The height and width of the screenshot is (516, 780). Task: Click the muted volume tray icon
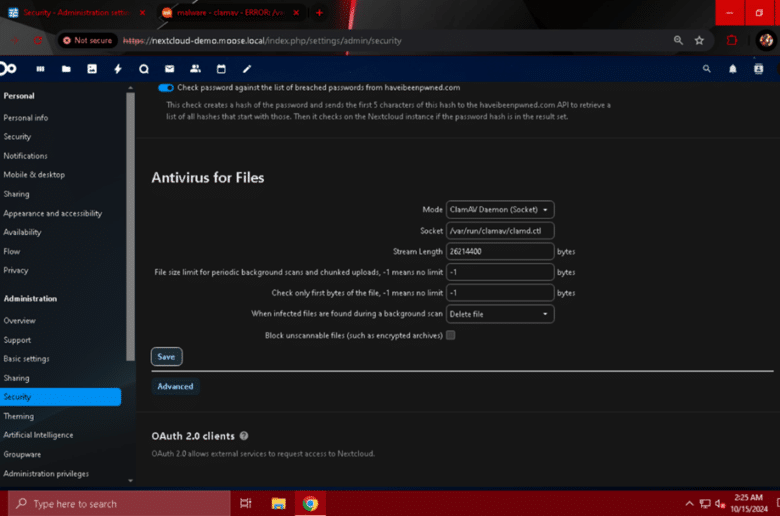[720, 504]
